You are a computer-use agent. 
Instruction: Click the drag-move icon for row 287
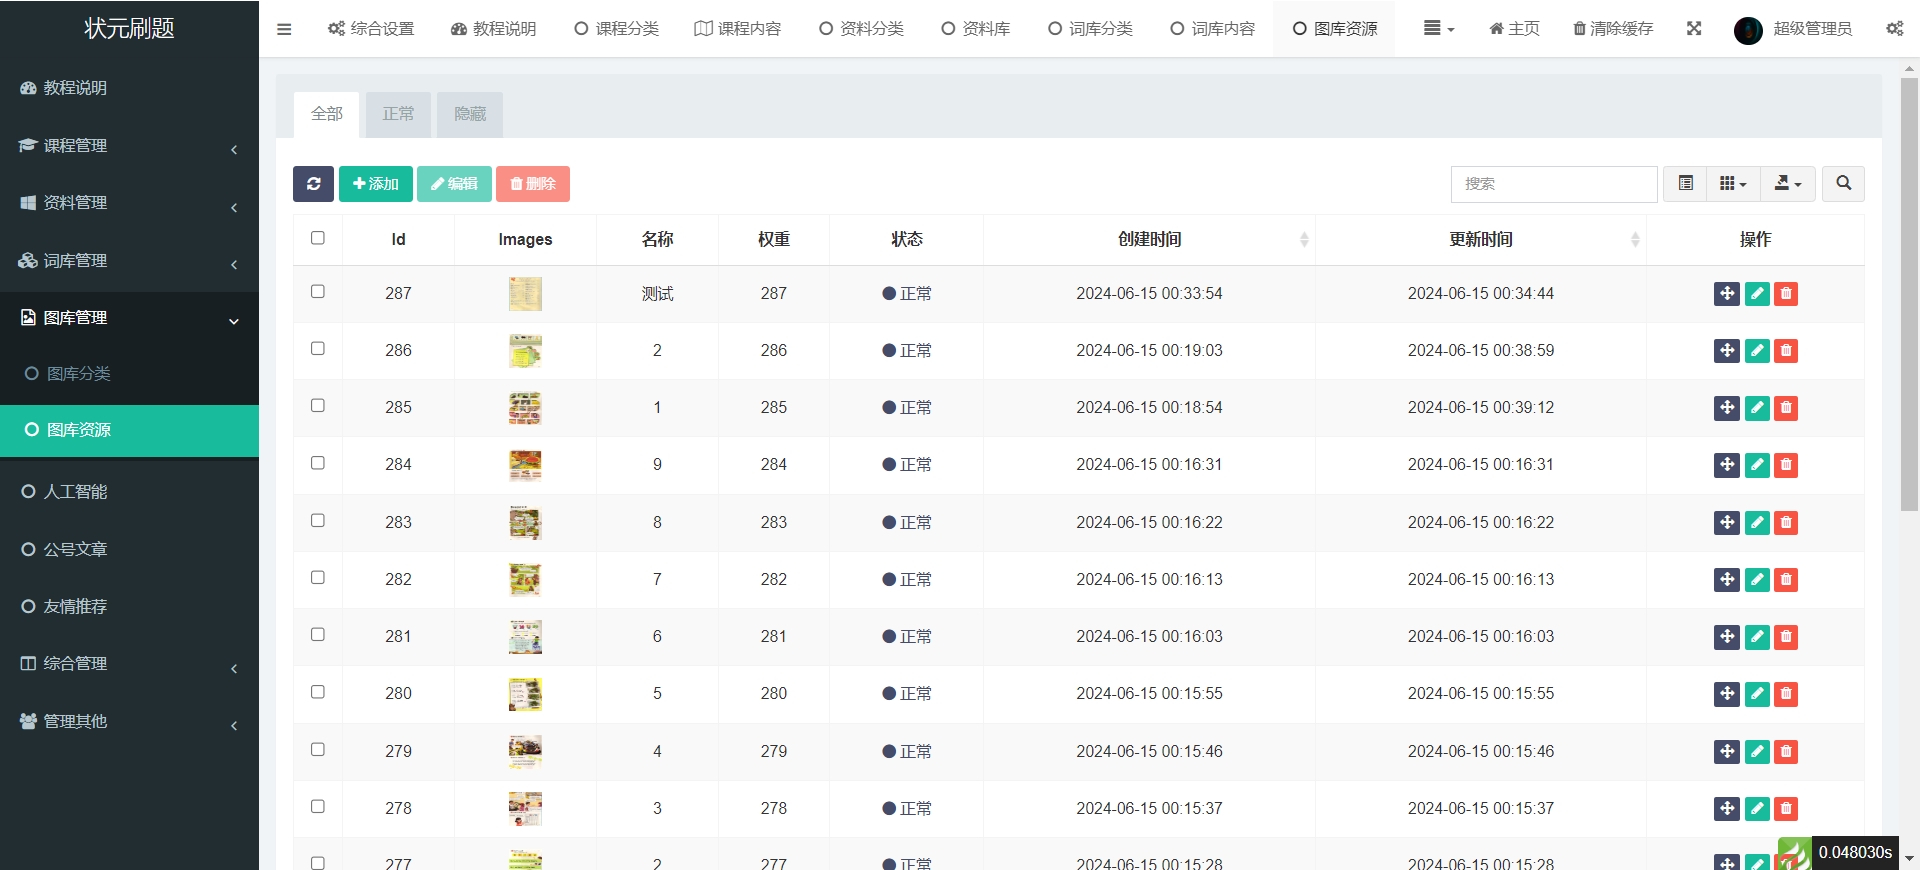coord(1727,294)
